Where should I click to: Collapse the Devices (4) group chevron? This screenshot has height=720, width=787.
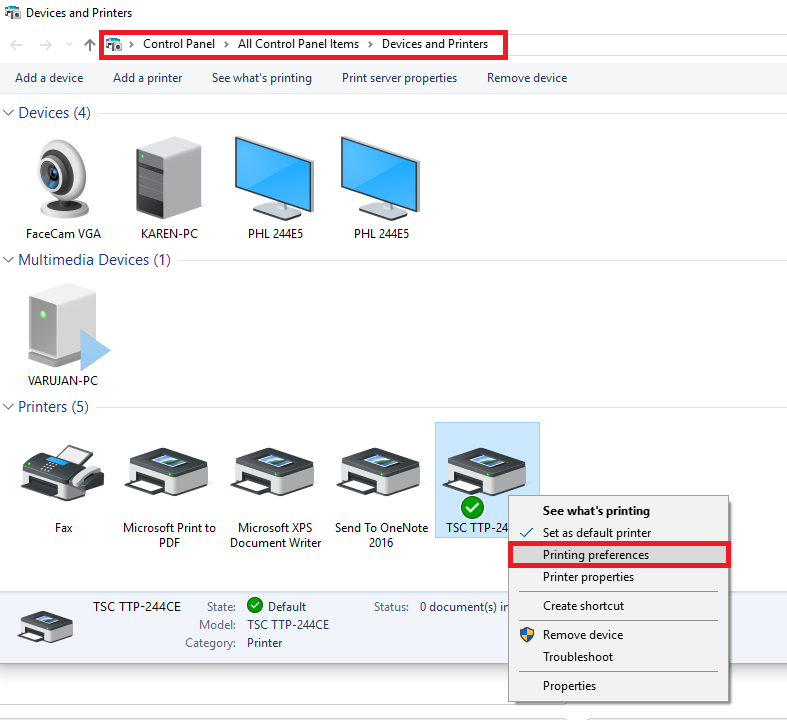(x=8, y=113)
